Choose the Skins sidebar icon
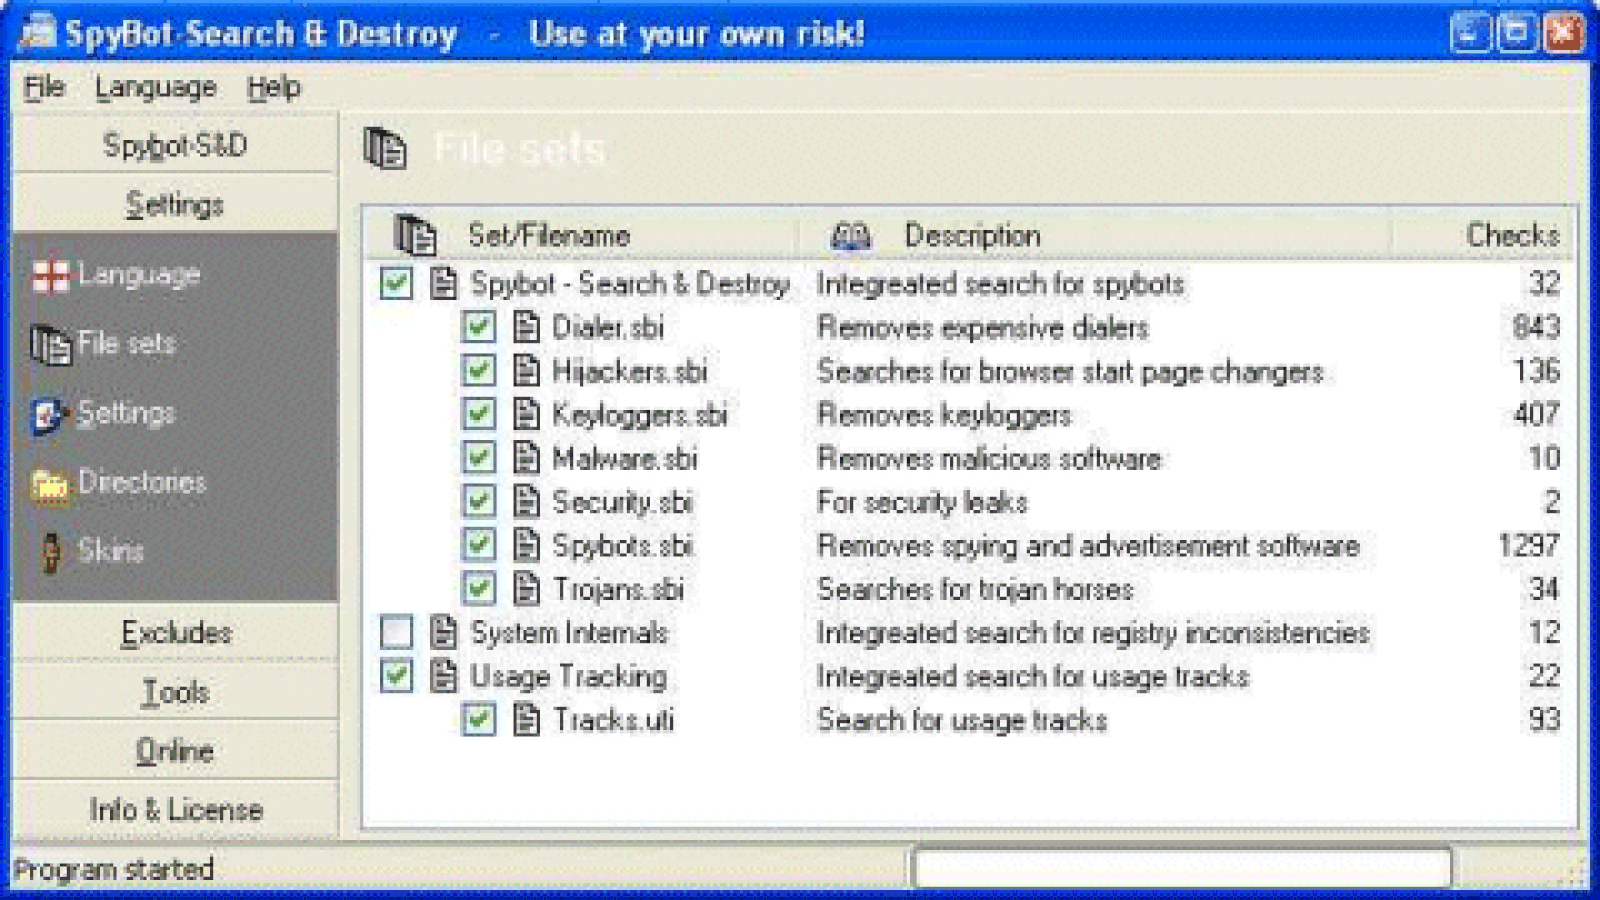Viewport: 1600px width, 900px height. (x=51, y=552)
